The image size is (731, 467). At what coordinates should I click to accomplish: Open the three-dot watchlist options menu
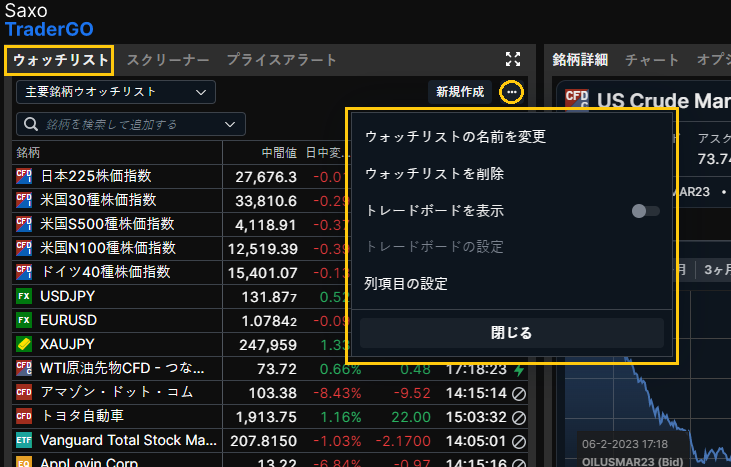coord(511,92)
